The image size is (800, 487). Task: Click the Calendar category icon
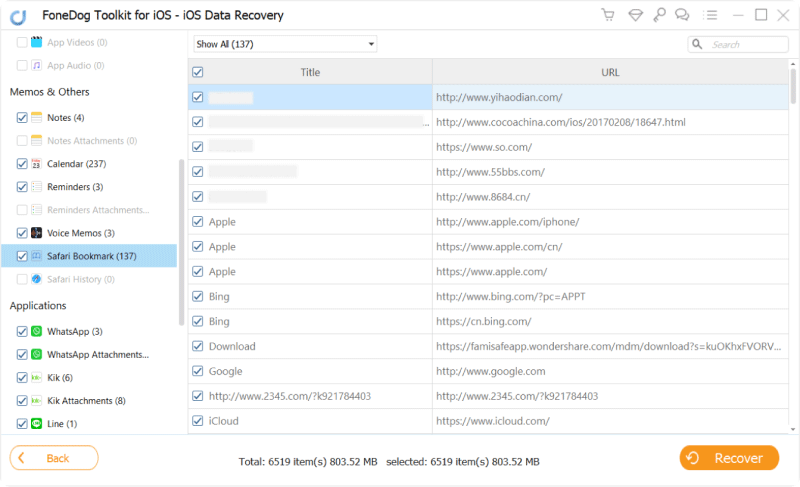36,164
